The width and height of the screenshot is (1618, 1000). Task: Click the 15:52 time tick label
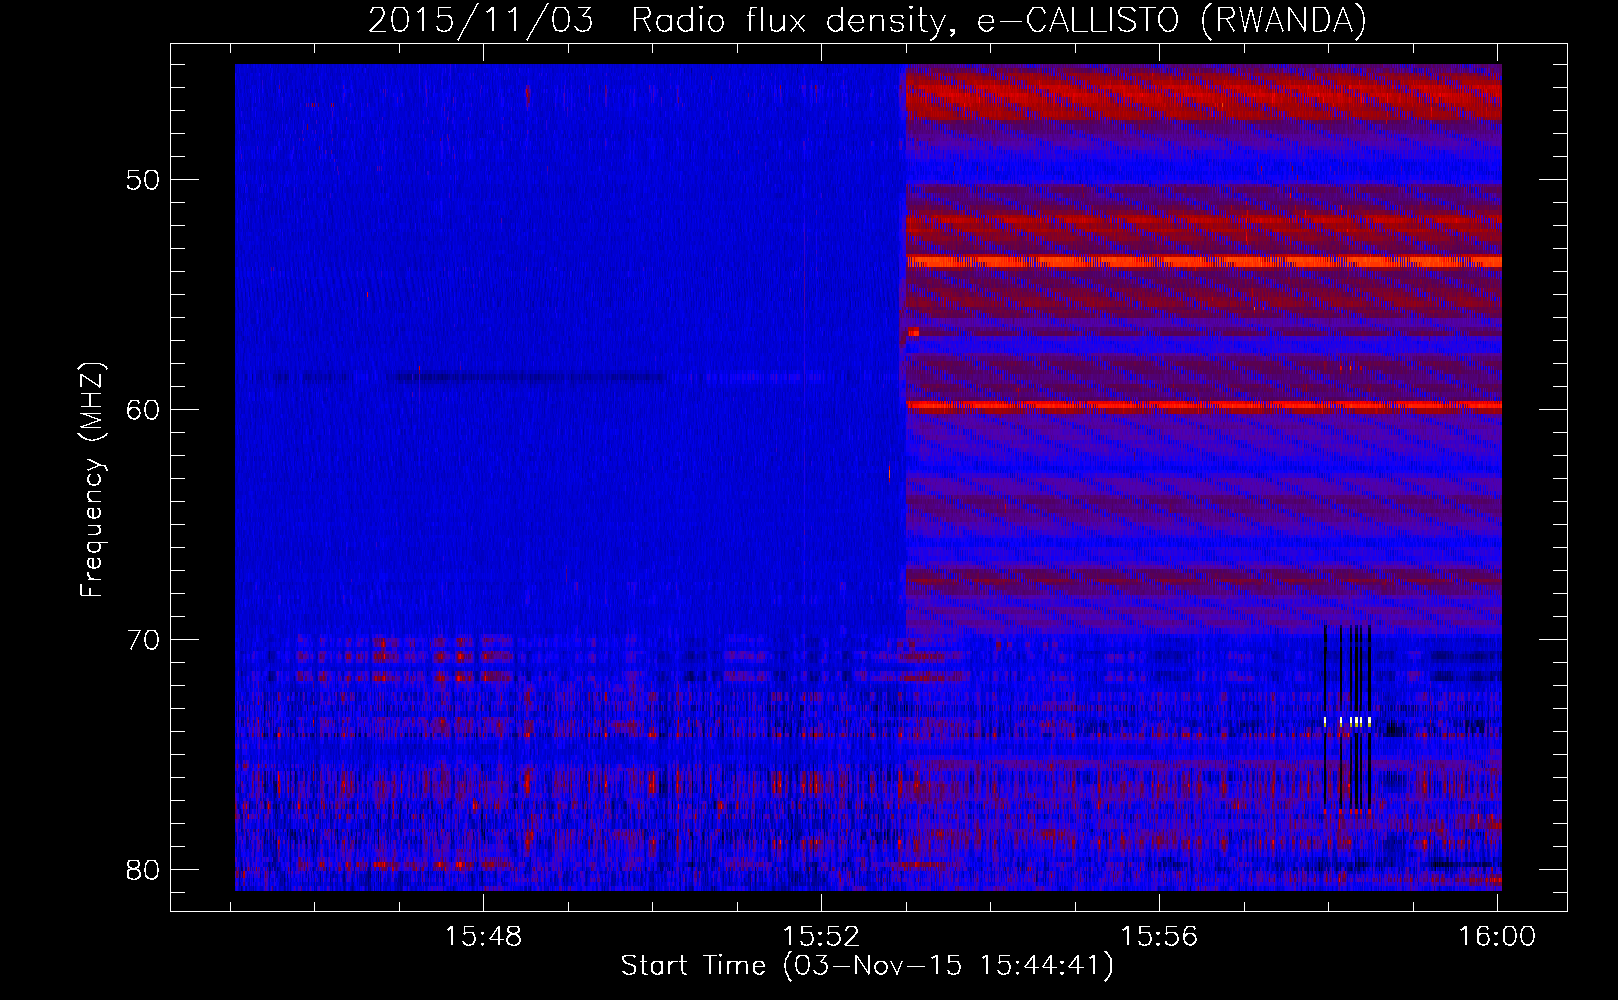pyautogui.click(x=821, y=936)
